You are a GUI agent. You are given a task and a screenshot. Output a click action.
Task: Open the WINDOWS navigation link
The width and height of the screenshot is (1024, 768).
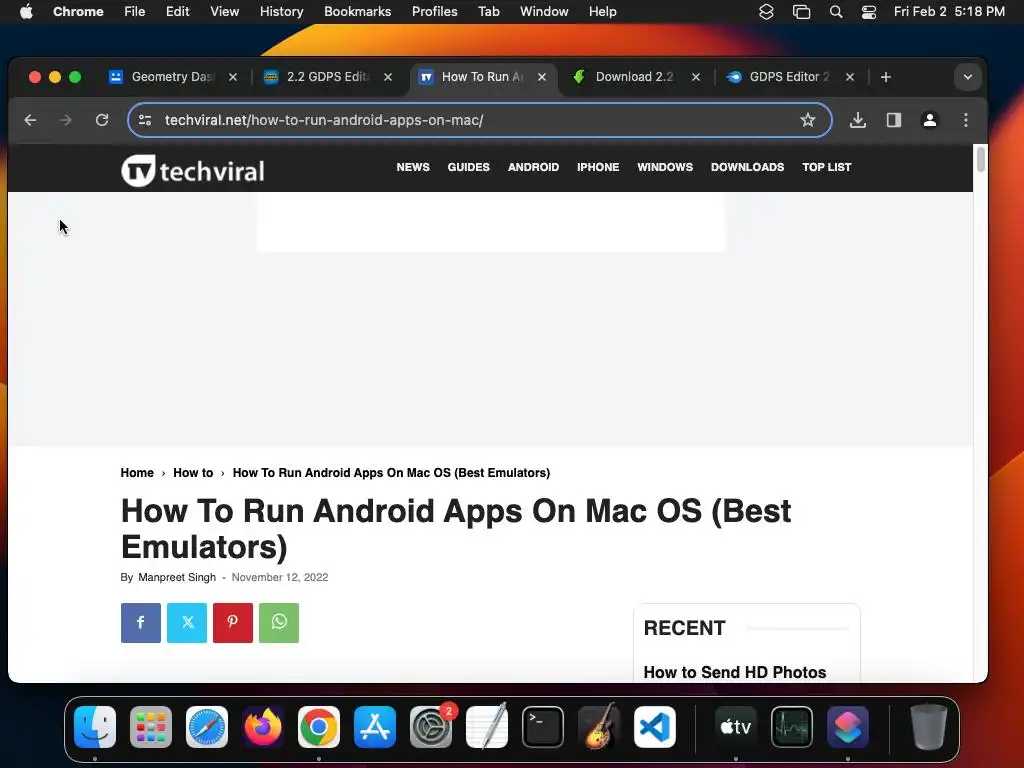665,167
